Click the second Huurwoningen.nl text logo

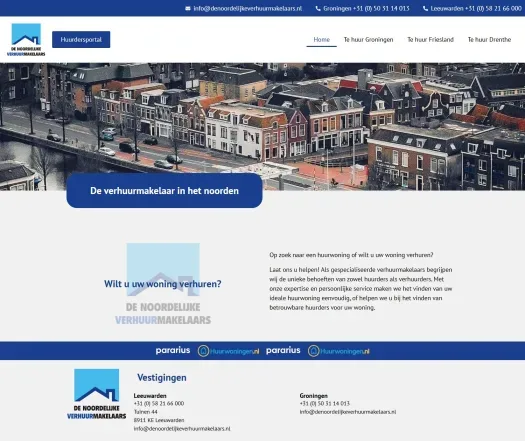tap(345, 351)
